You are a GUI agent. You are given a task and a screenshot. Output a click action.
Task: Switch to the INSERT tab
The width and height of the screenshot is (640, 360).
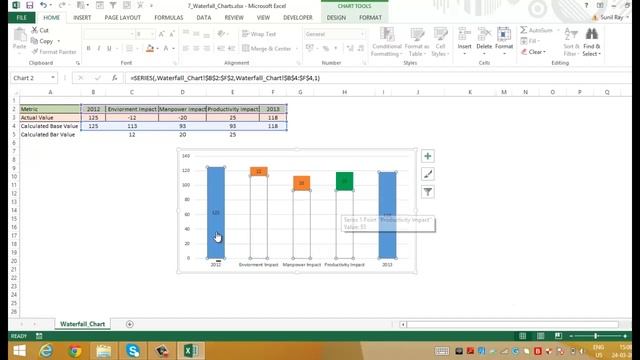click(x=82, y=18)
